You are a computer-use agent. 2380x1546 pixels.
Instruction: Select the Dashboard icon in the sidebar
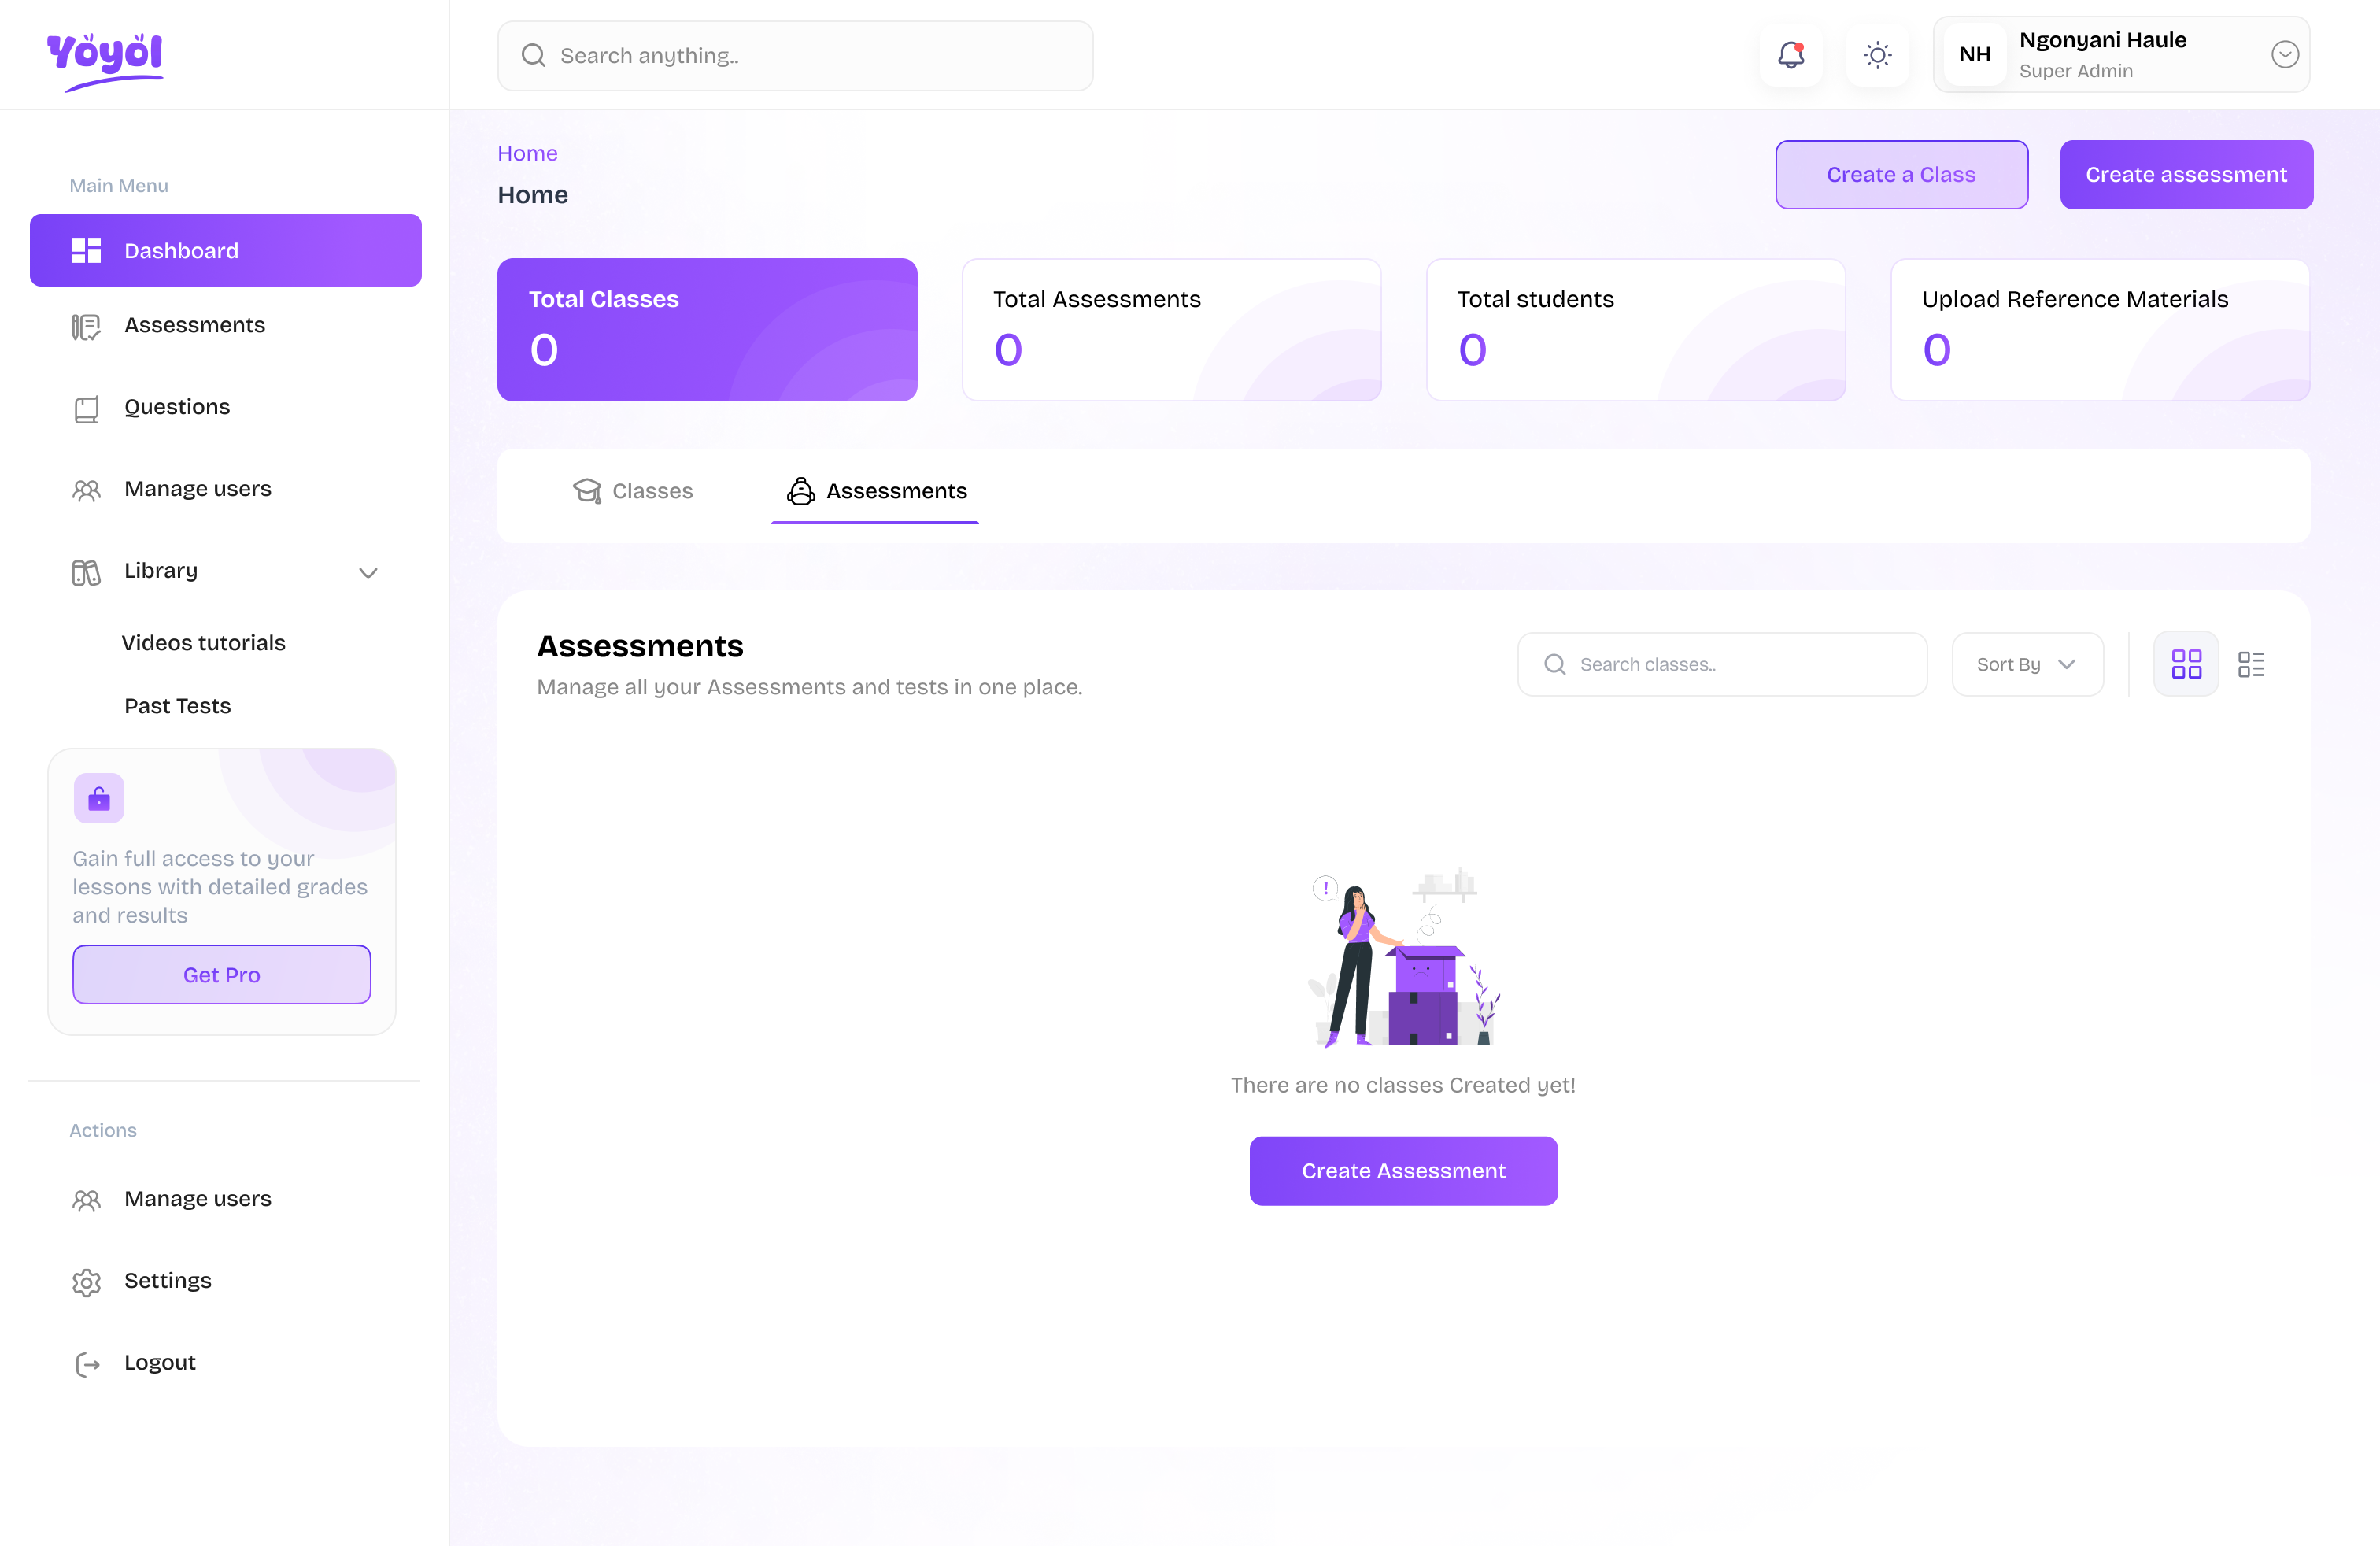click(86, 250)
